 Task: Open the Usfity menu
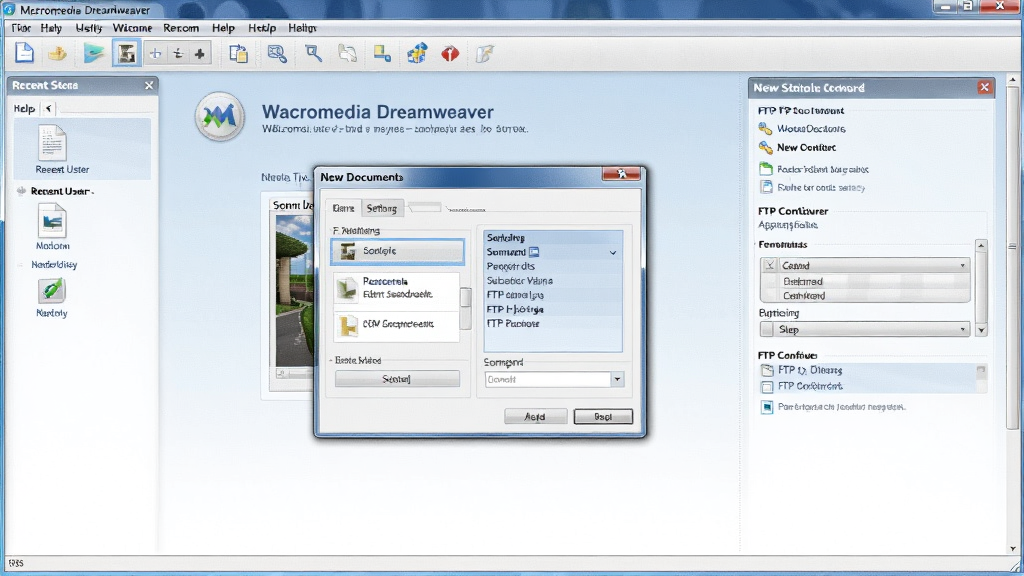(88, 28)
